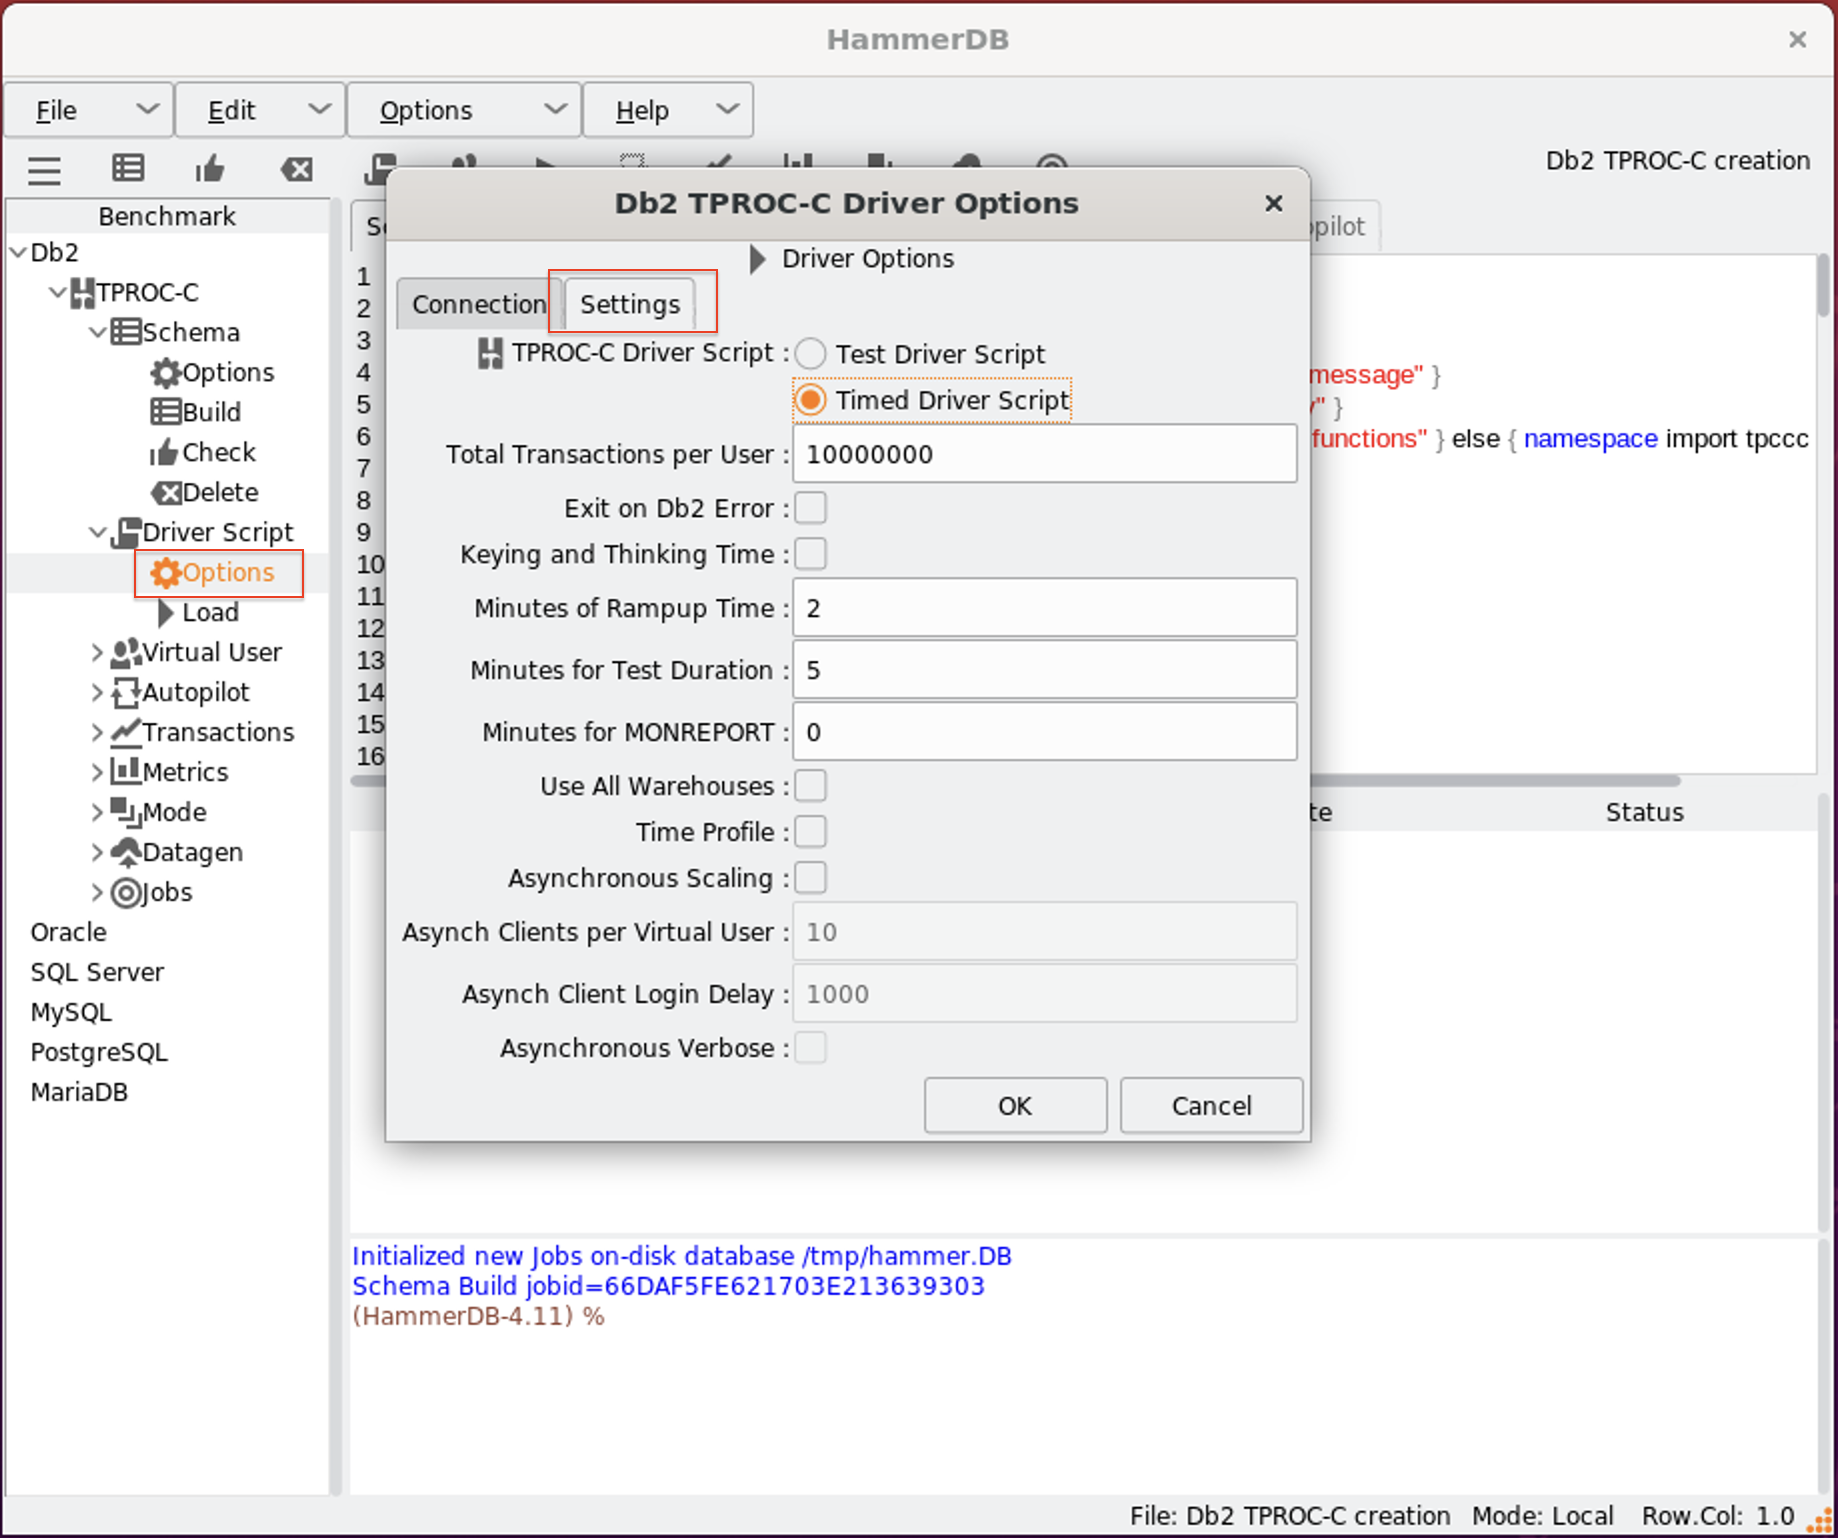Click the Minutes of Rampup Time field

point(1045,608)
